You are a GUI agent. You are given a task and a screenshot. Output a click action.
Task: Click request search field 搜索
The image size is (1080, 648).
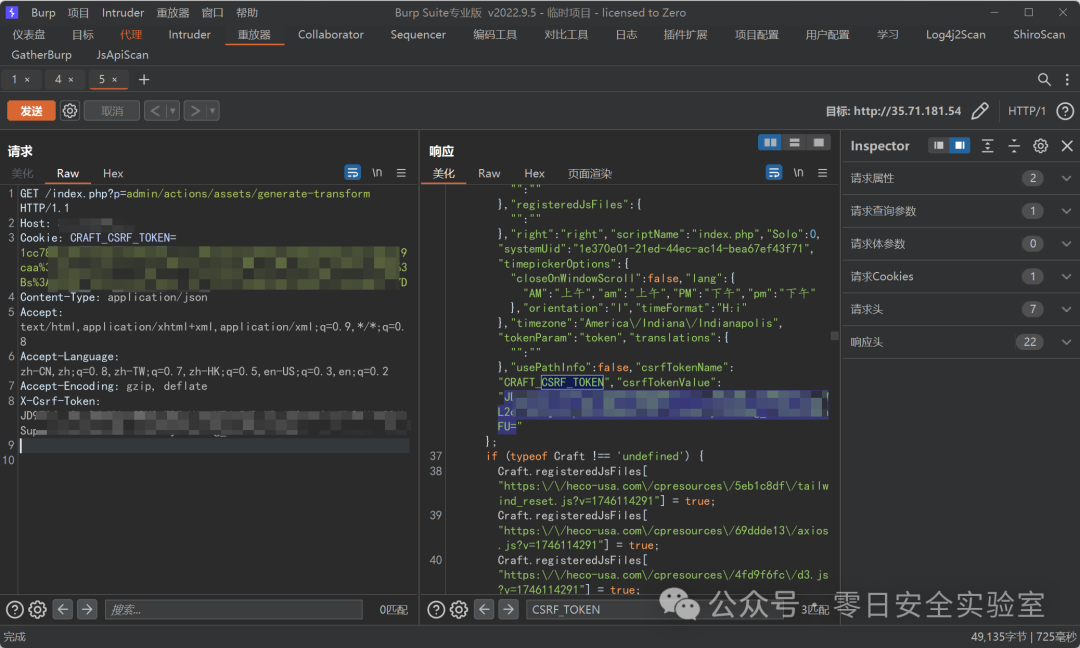tap(233, 609)
